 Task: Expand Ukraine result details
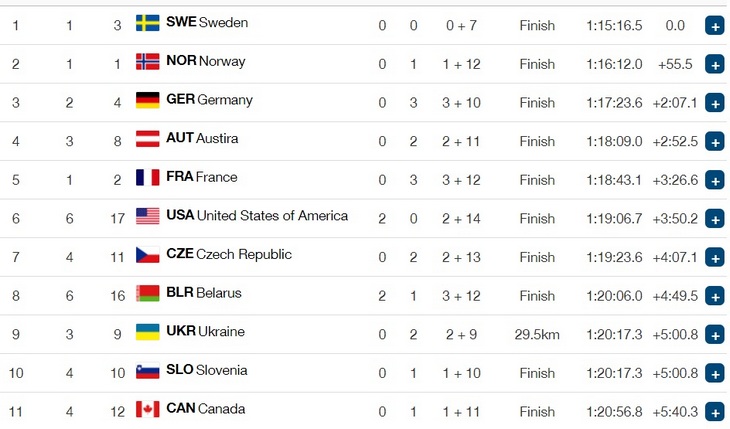coord(715,335)
